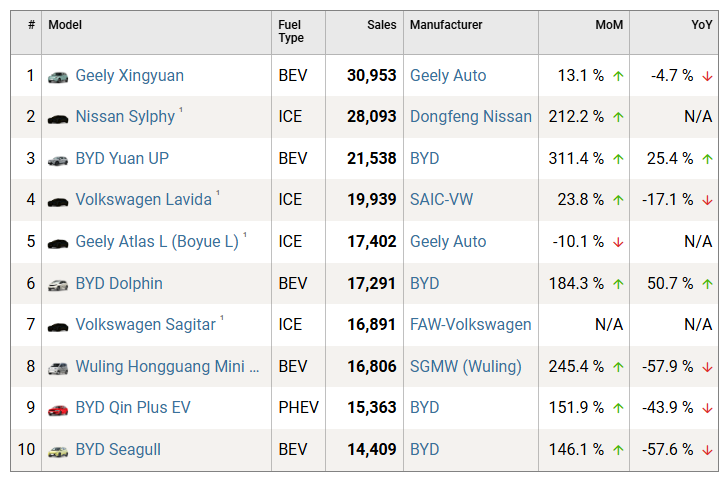
Task: Sort table by YoY column header
Action: point(702,25)
